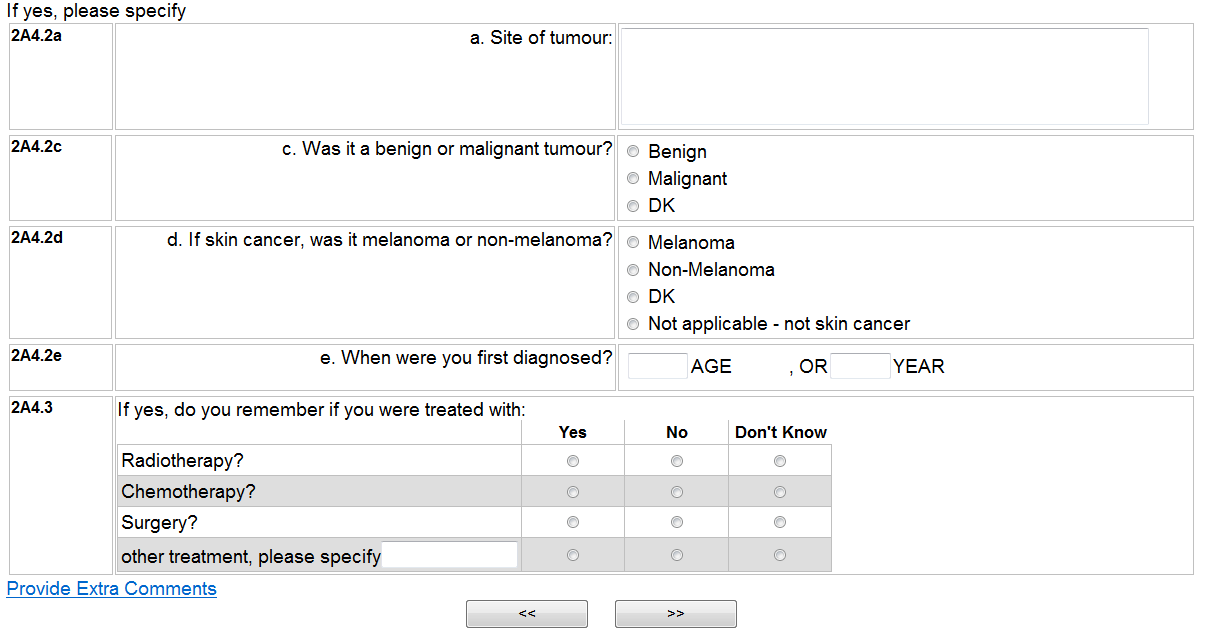Screen dimensions: 1206x642
Task: Click the YEAR diagnosis input field
Action: point(860,366)
